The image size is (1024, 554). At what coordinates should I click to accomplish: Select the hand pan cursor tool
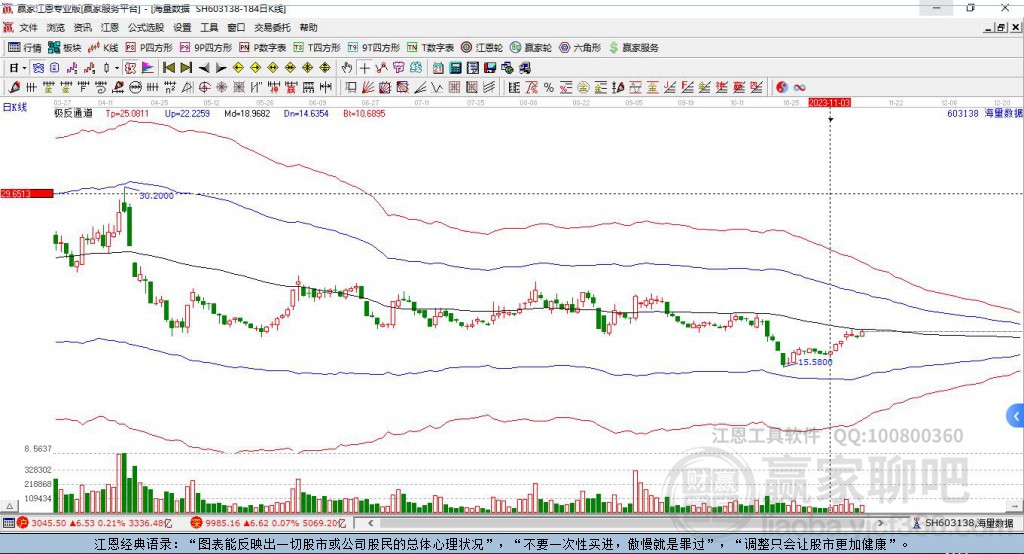pyautogui.click(x=347, y=68)
